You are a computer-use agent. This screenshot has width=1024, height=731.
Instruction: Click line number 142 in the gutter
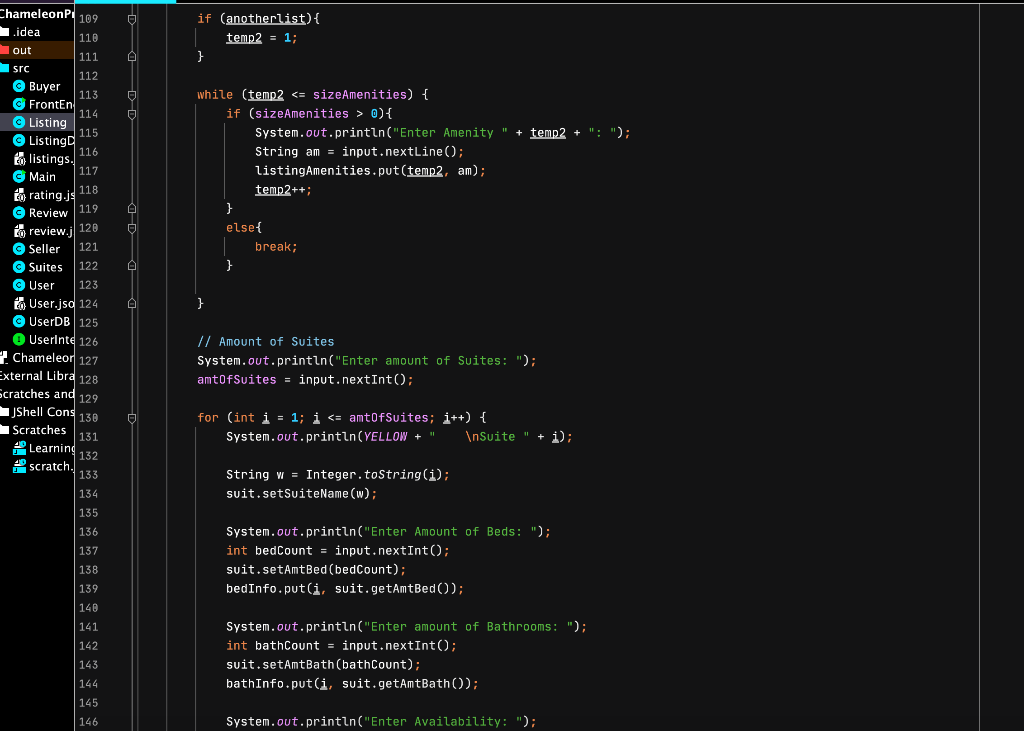tap(88, 645)
